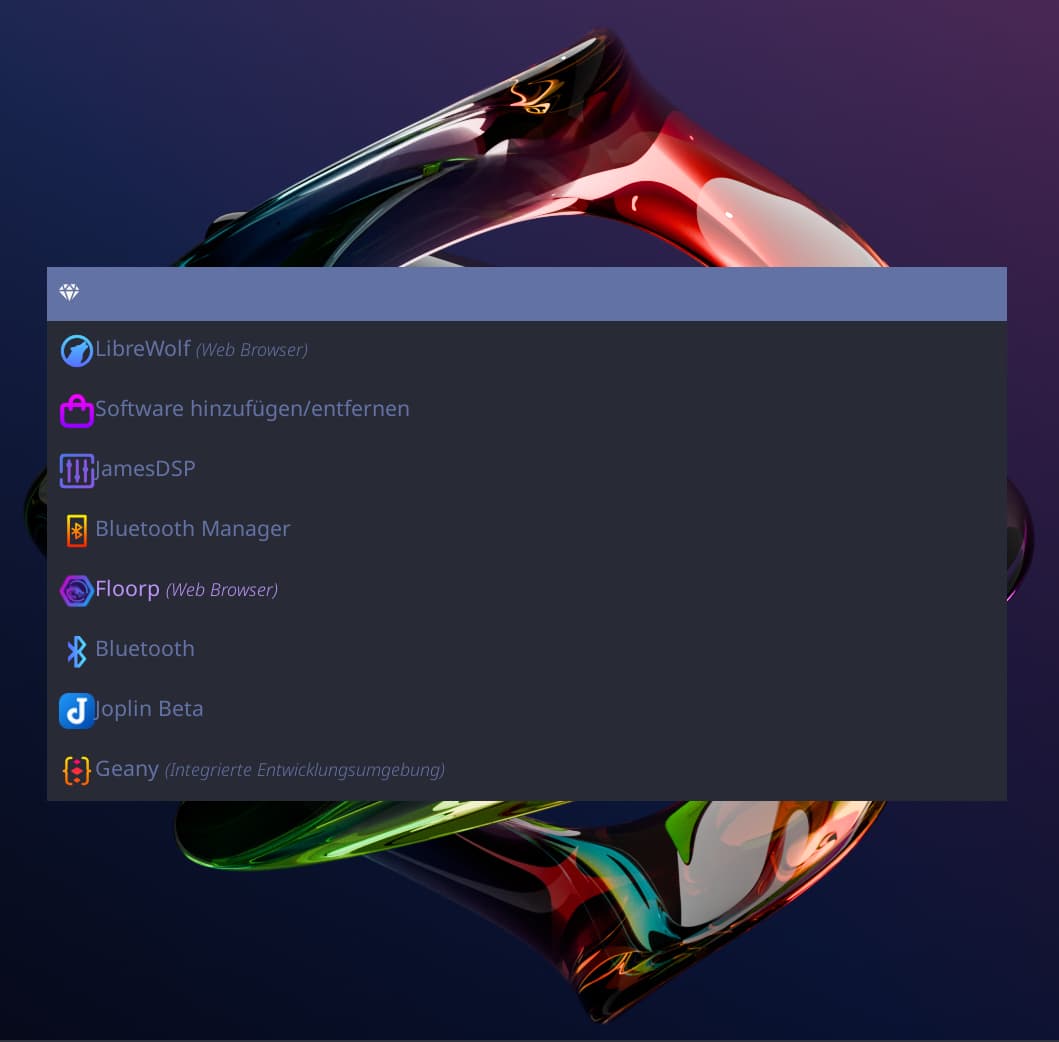The height and width of the screenshot is (1042, 1059).
Task: Click the Geany curly braces icon
Action: (x=76, y=771)
